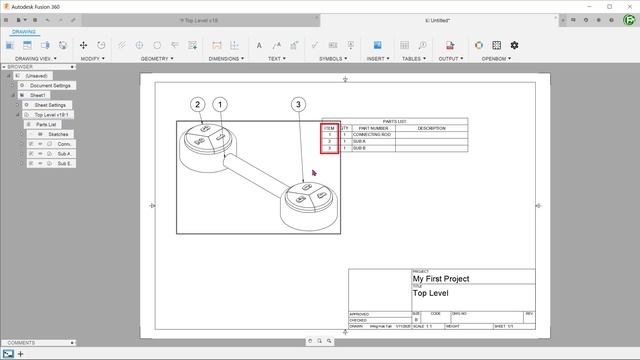
Task: Click balloon number 2 on drawing
Action: tap(198, 104)
